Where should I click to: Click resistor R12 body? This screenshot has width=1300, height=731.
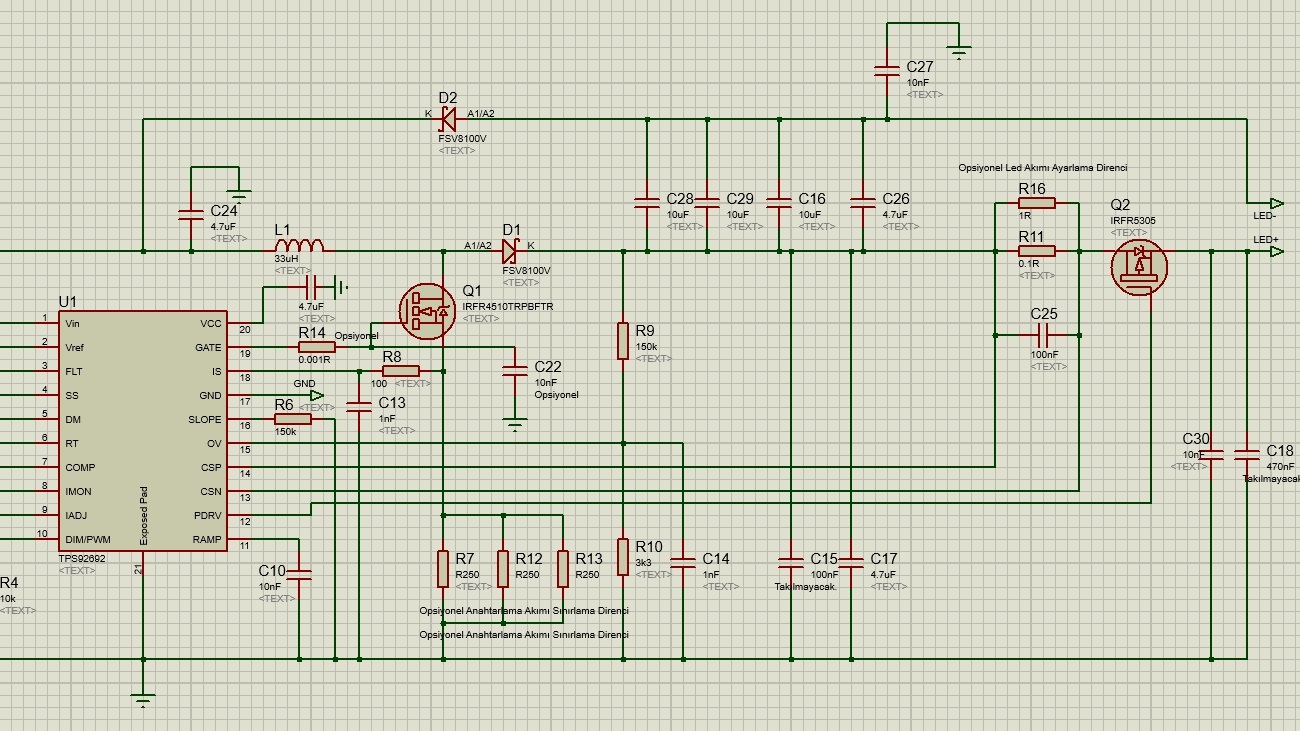503,569
